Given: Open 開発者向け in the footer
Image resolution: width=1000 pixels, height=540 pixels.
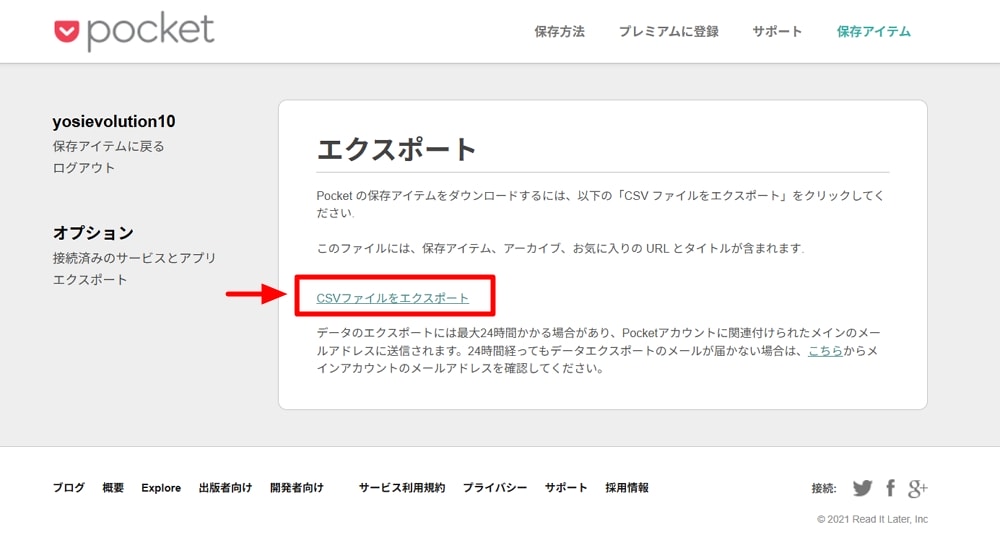Looking at the screenshot, I should [x=297, y=488].
